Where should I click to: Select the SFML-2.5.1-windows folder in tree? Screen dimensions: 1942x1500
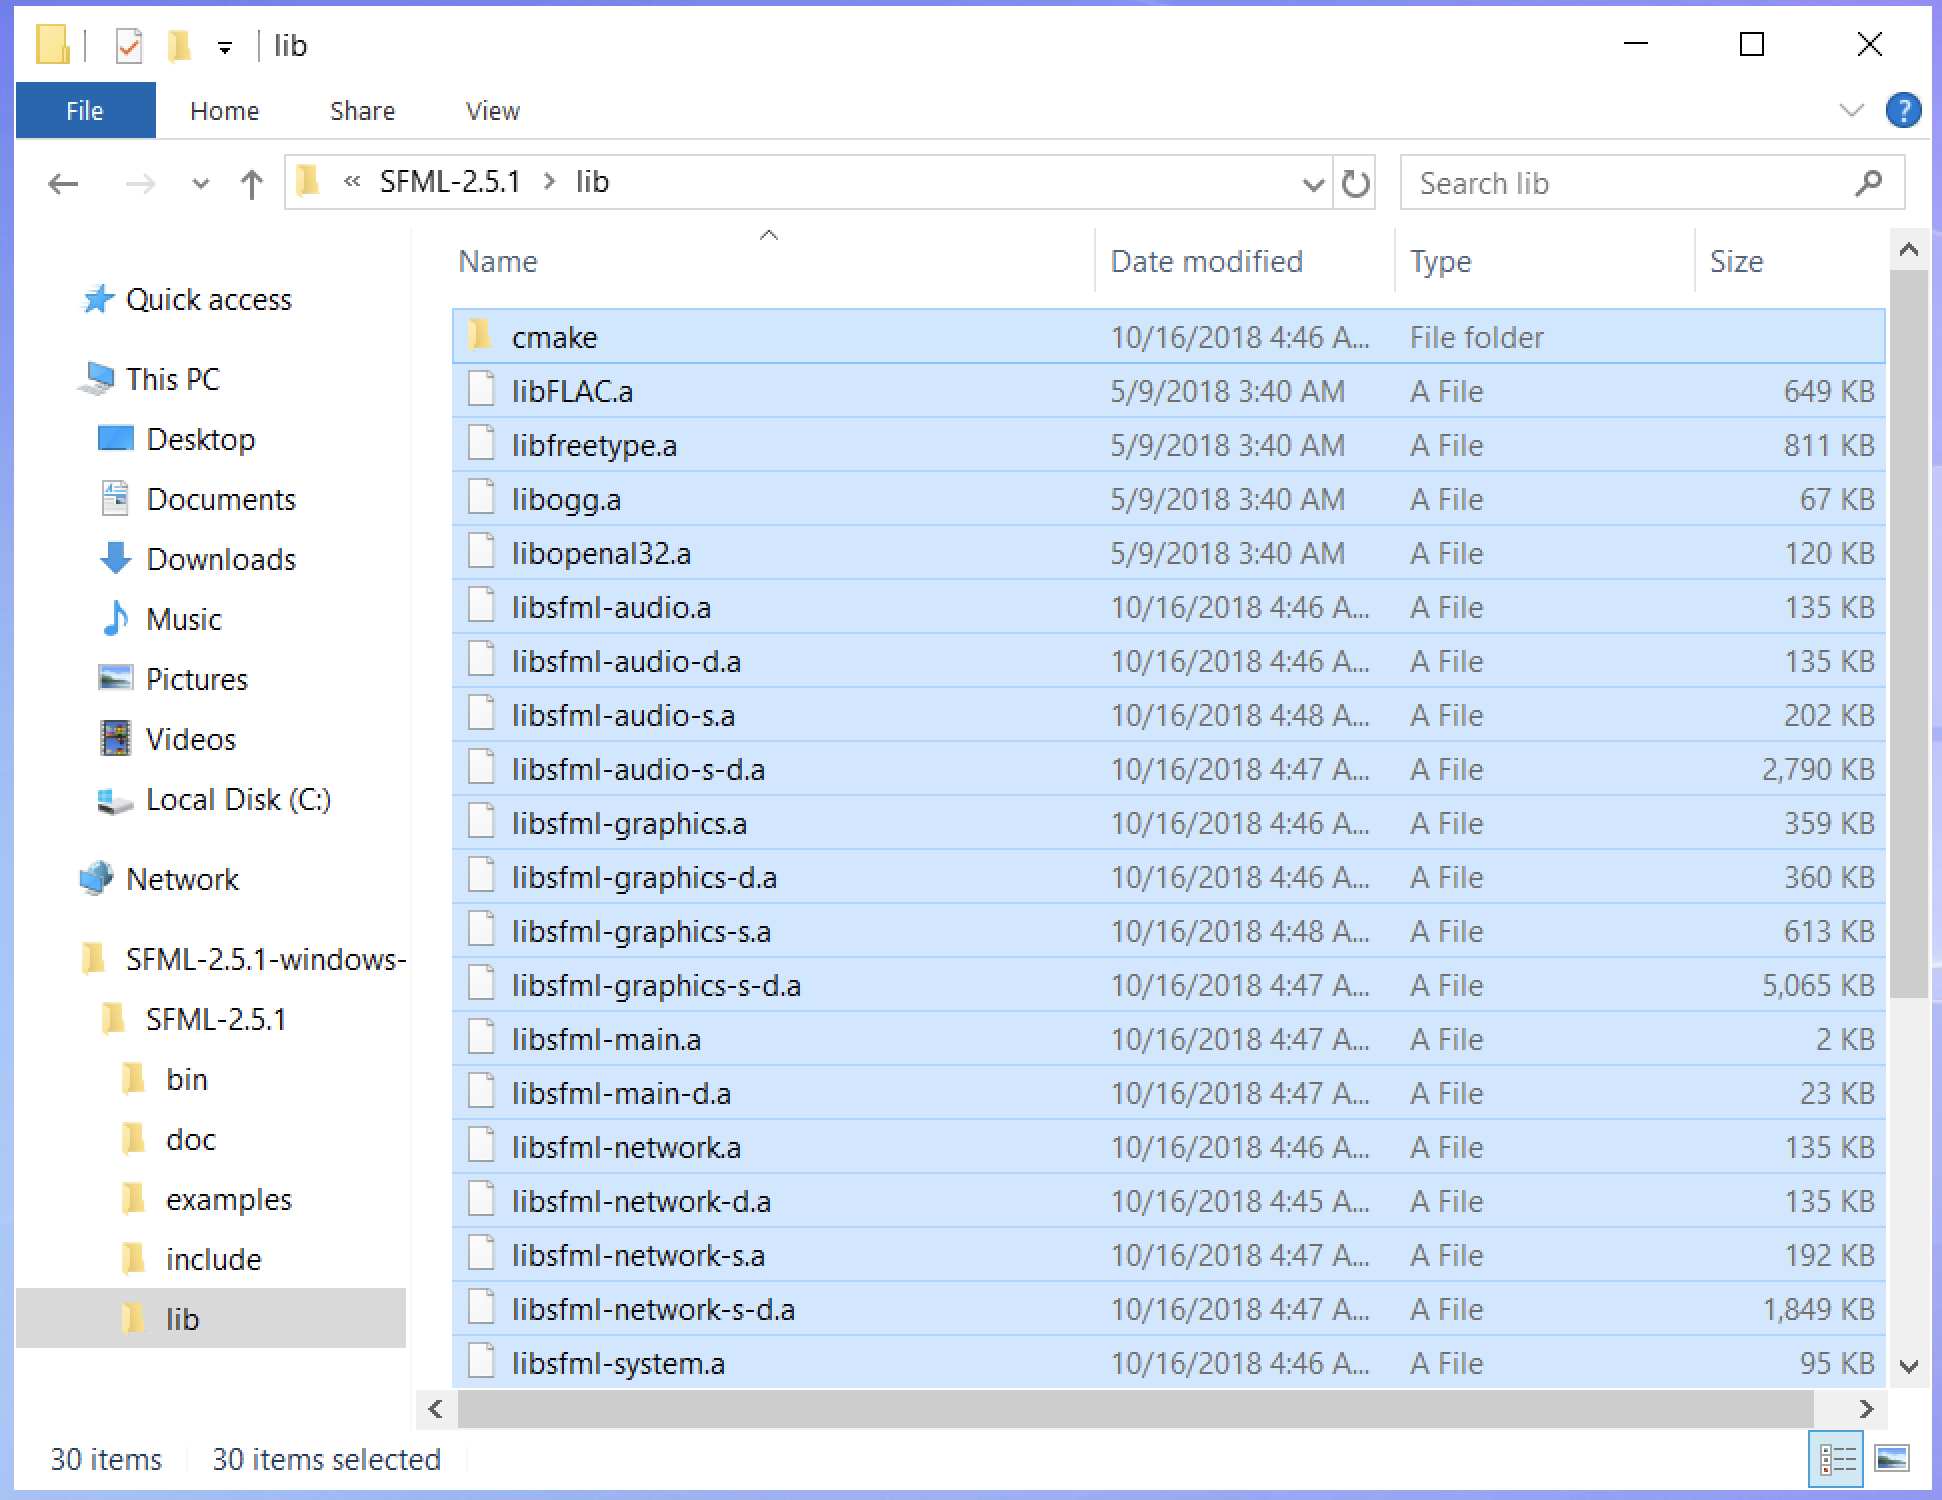[265, 959]
